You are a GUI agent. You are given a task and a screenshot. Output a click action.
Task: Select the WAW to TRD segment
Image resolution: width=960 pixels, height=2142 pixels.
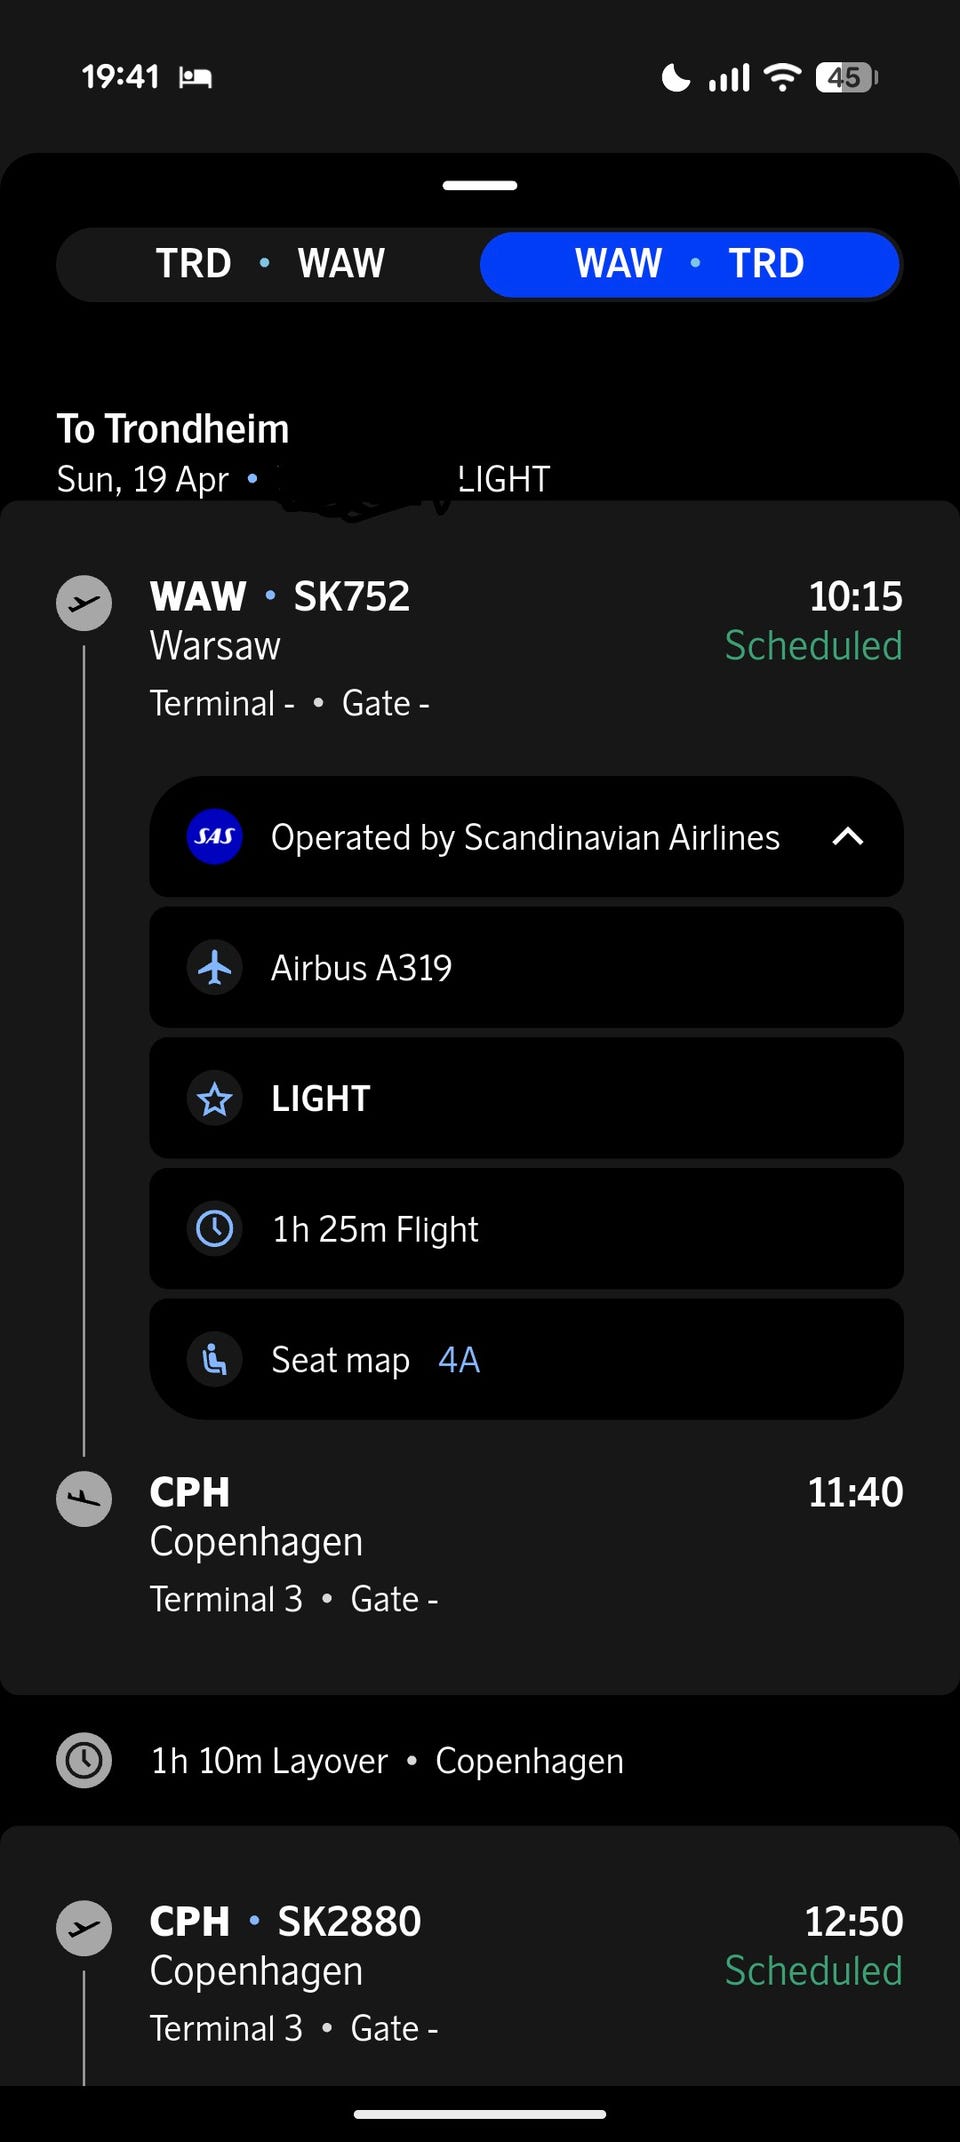pyautogui.click(x=690, y=264)
